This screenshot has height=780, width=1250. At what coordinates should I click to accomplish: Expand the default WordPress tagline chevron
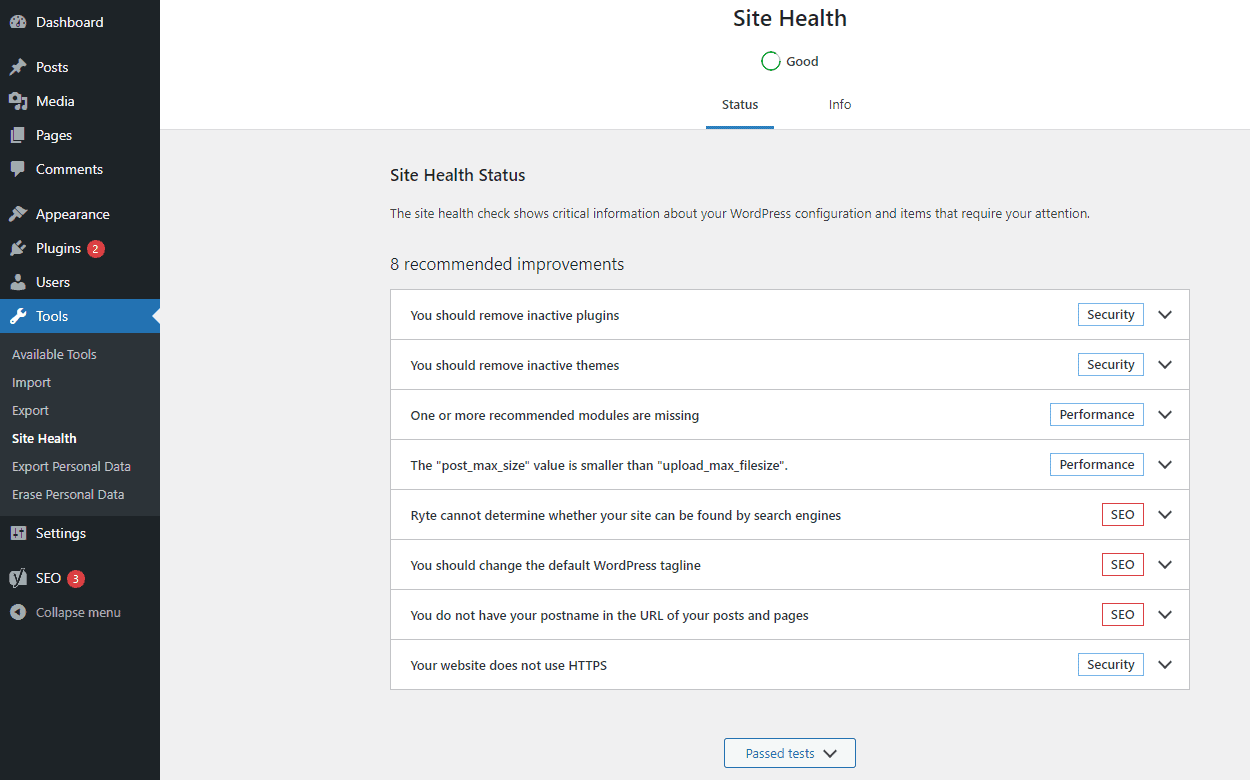coord(1165,564)
